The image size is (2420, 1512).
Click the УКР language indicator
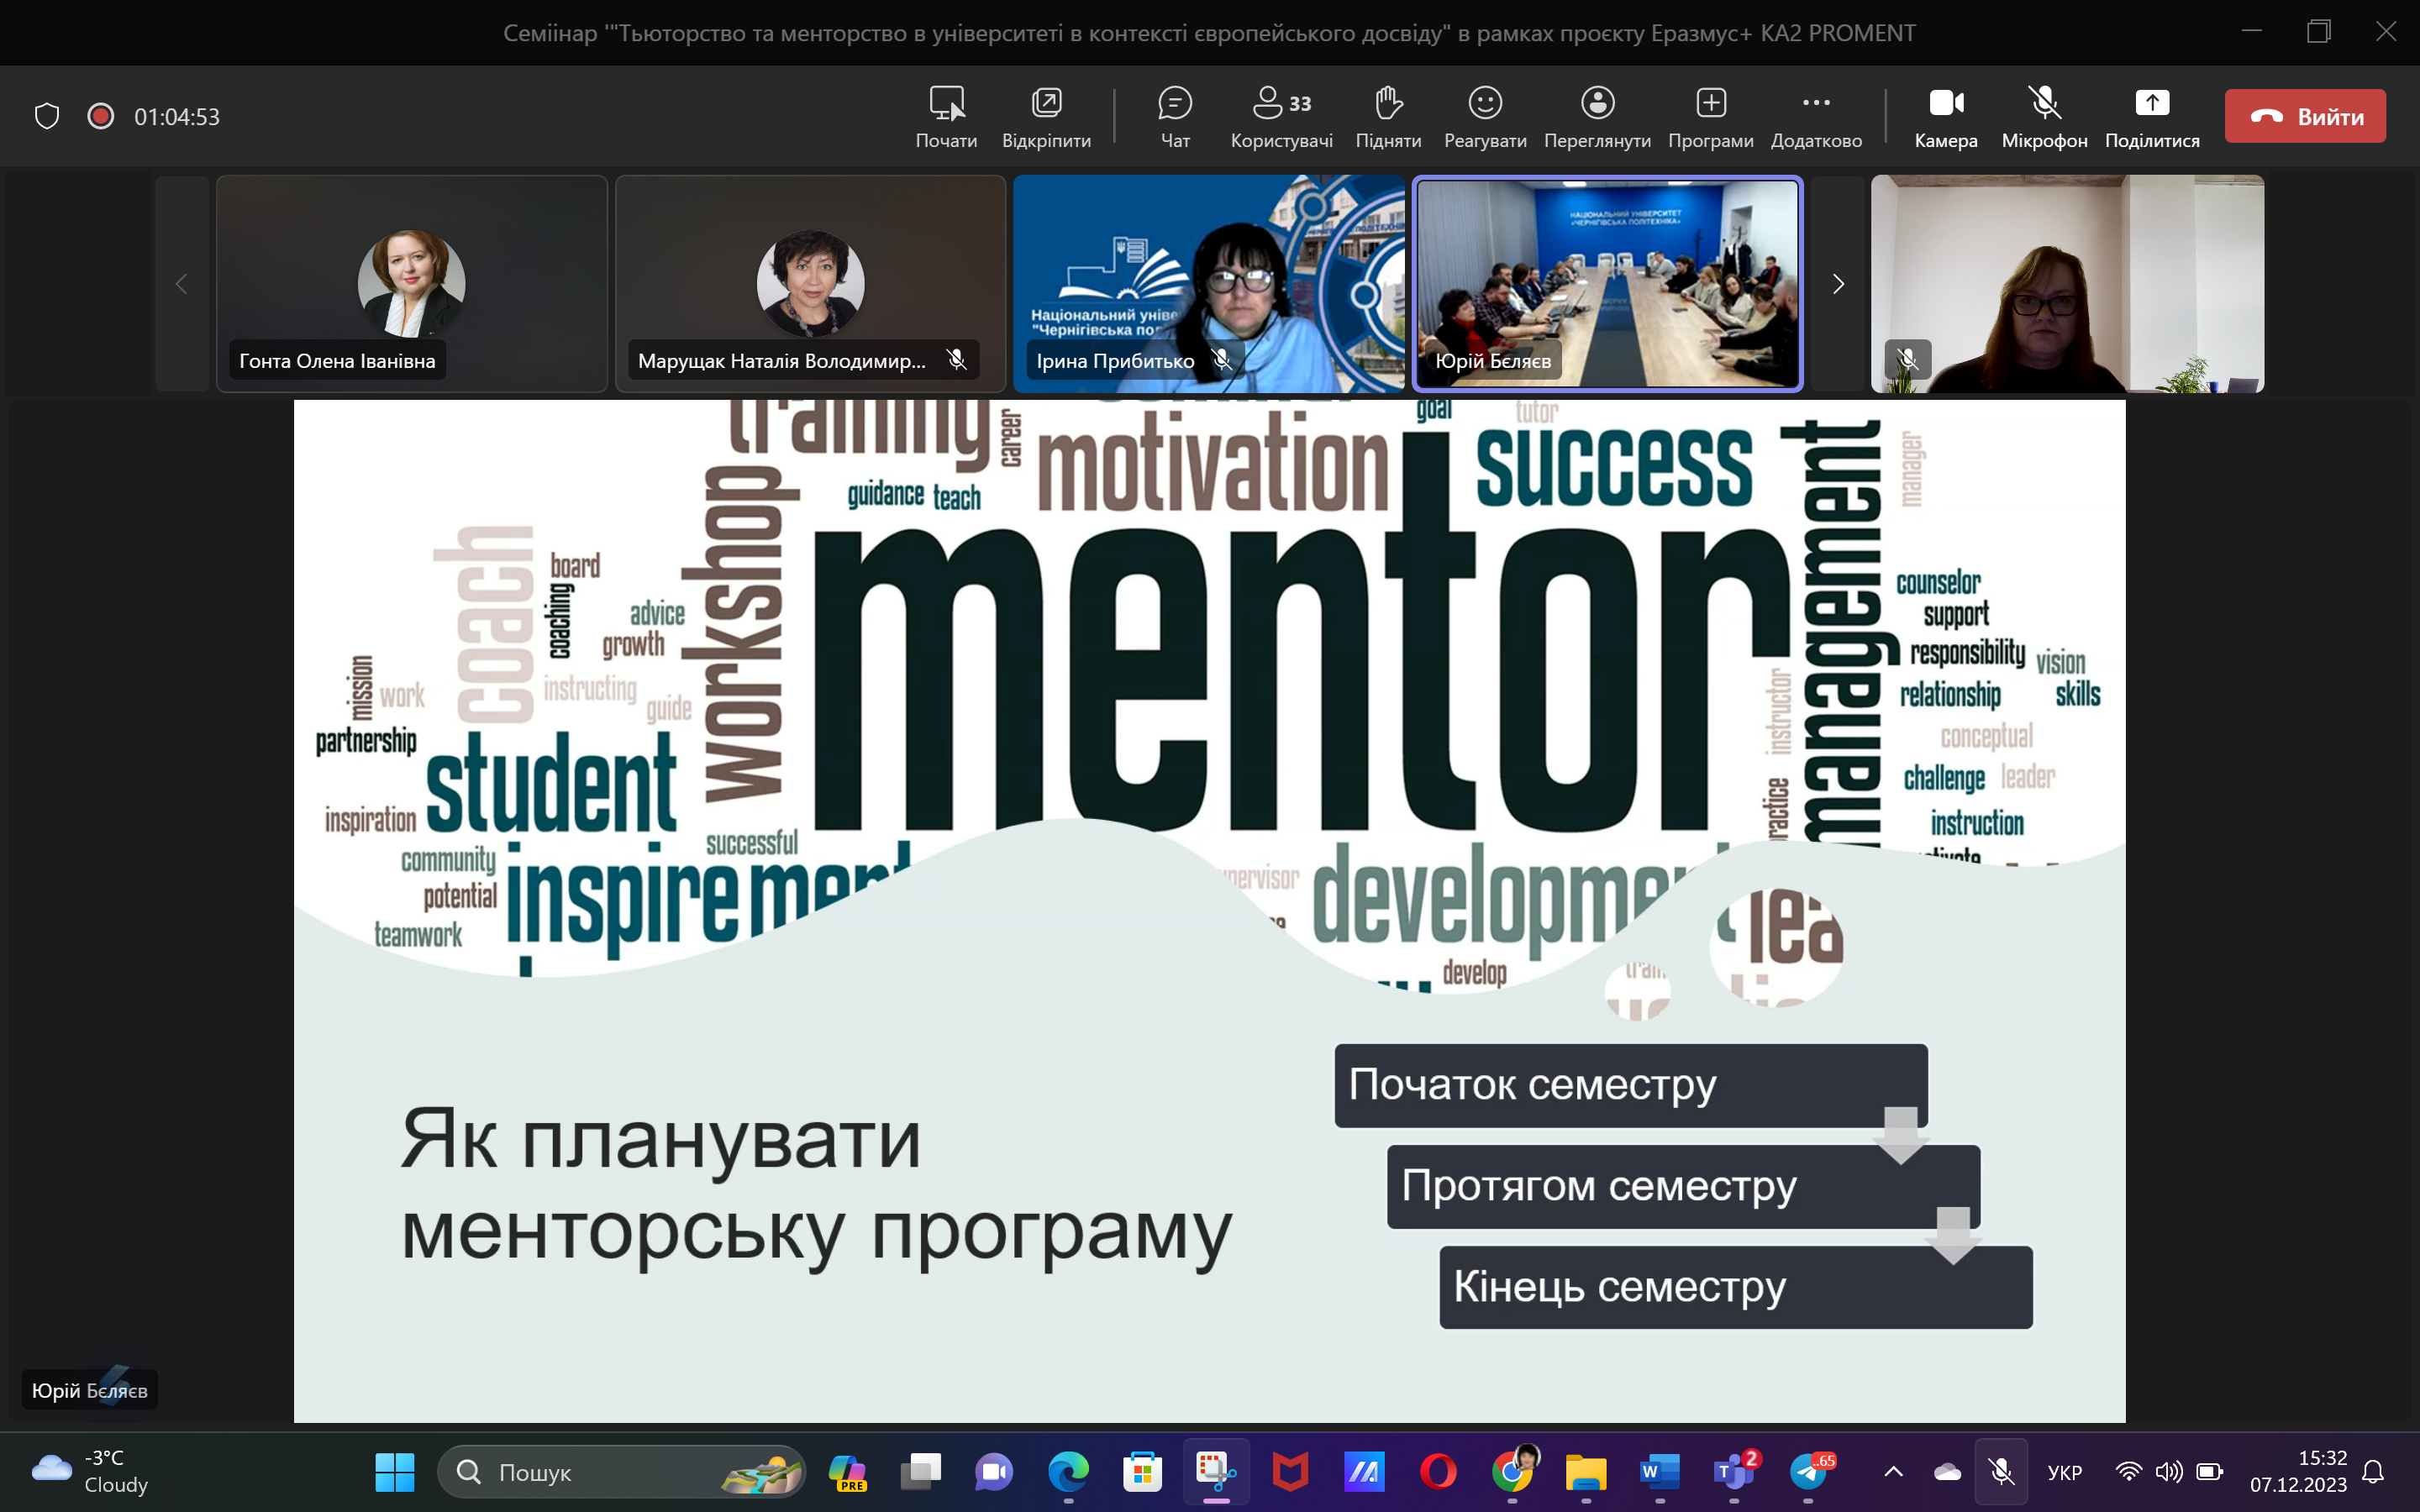click(2064, 1472)
